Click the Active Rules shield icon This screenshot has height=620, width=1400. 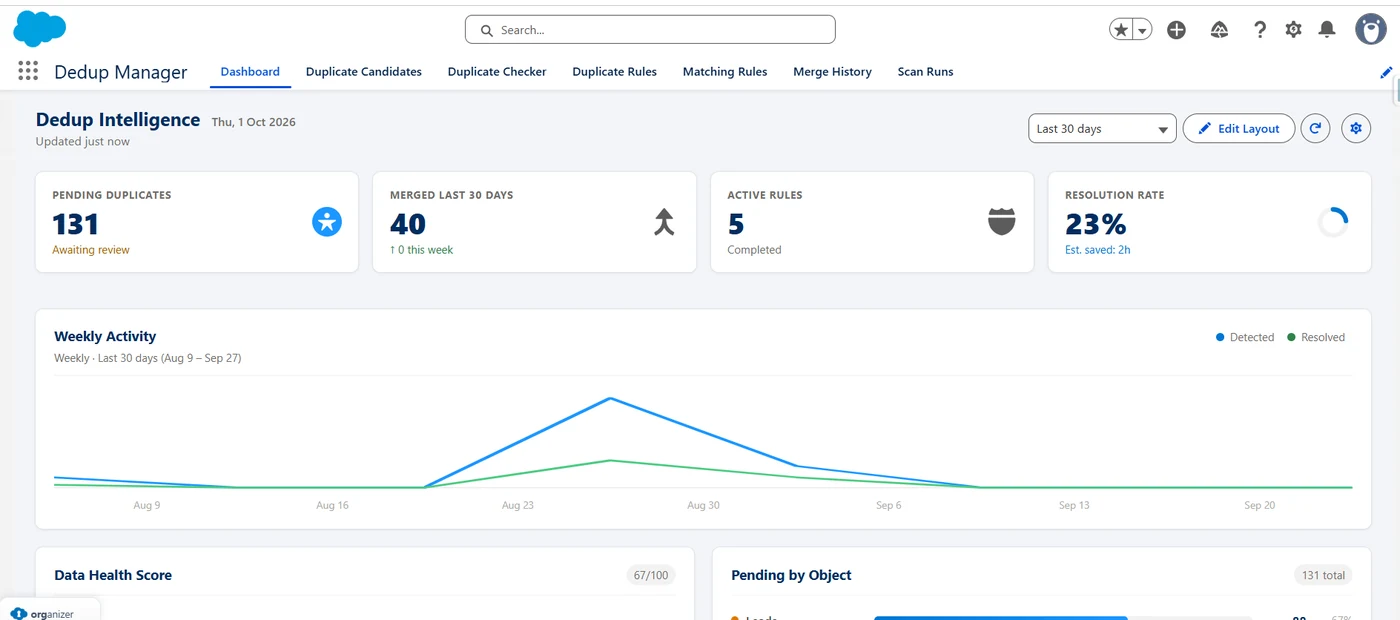pyautogui.click(x=1002, y=222)
